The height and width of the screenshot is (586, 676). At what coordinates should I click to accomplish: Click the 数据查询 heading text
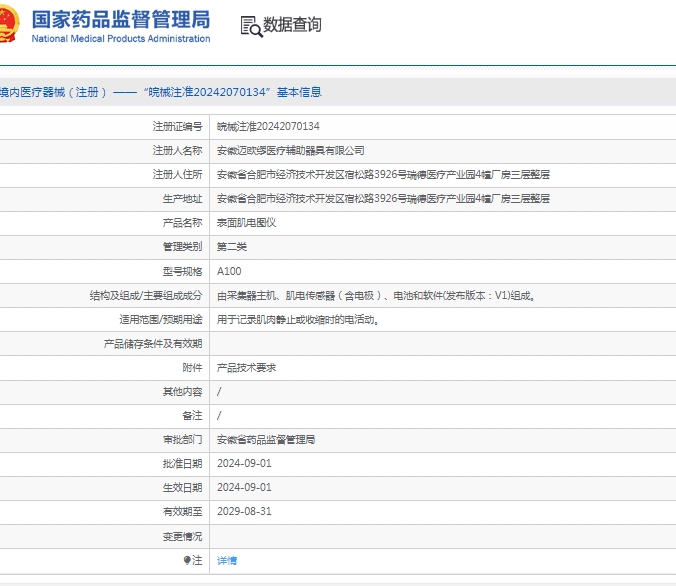point(292,25)
